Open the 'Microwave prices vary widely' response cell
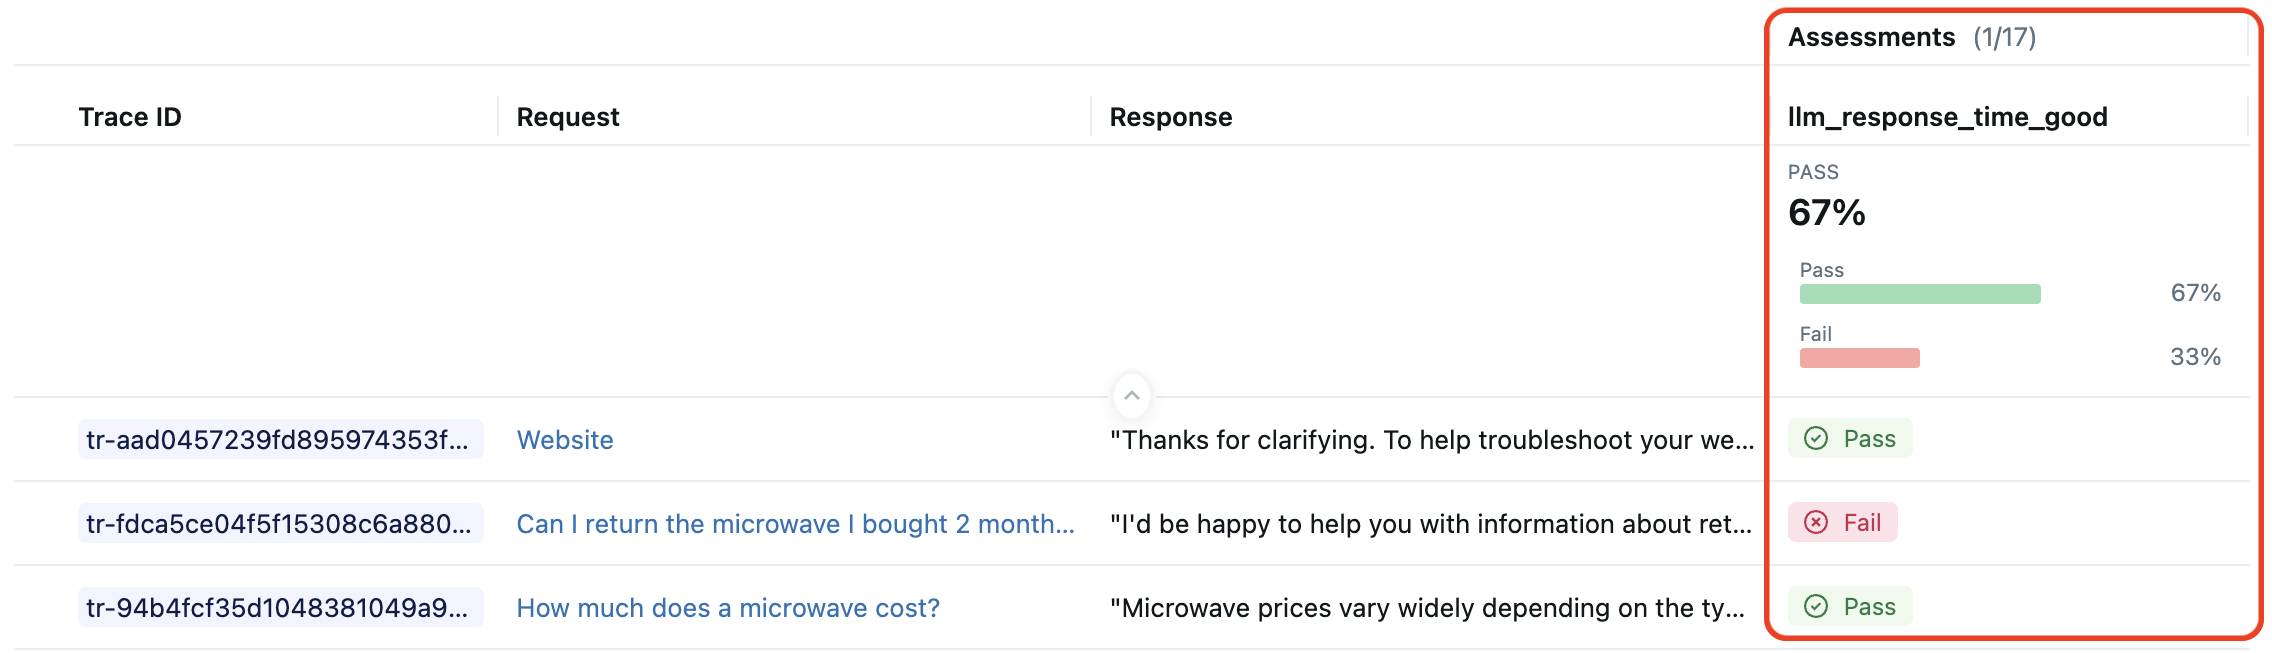Viewport: 2272px width, 653px height. pos(1427,608)
